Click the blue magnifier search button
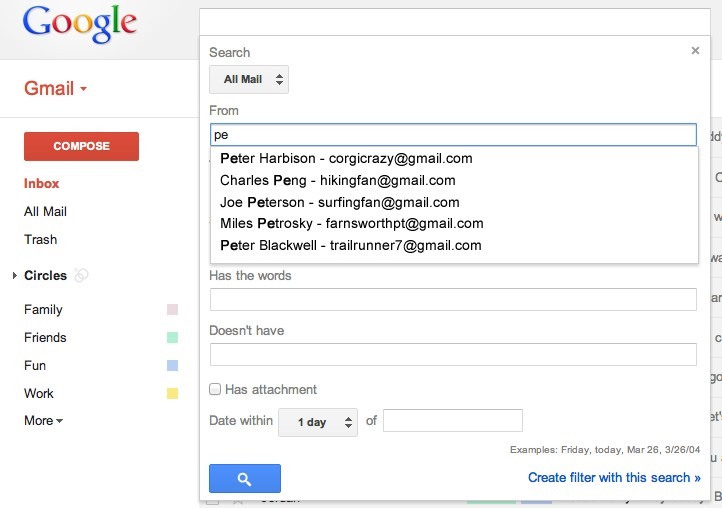The image size is (722, 508). [x=245, y=478]
